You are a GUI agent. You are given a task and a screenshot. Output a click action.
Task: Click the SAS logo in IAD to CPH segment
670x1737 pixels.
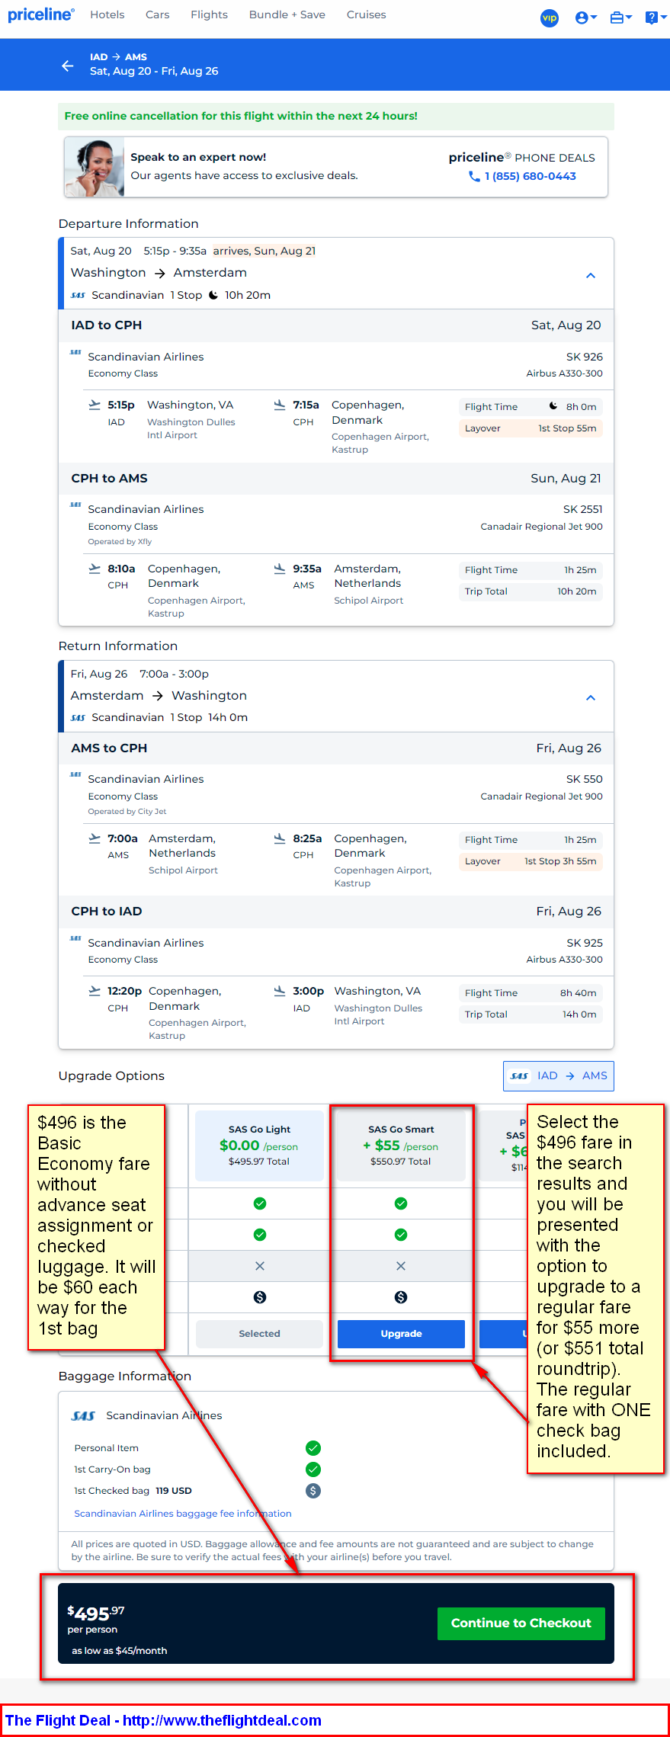pos(75,352)
